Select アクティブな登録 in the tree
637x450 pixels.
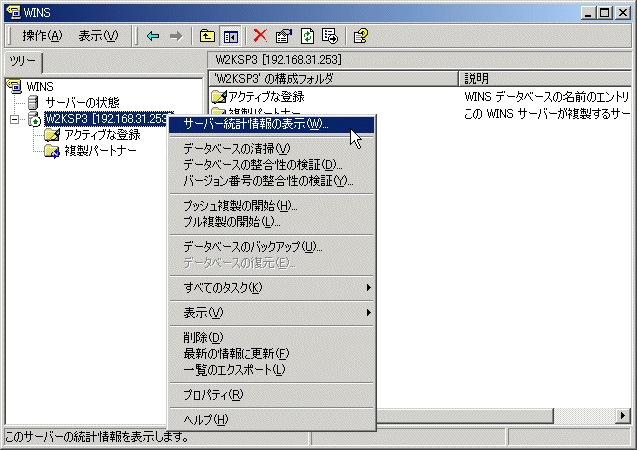point(102,135)
